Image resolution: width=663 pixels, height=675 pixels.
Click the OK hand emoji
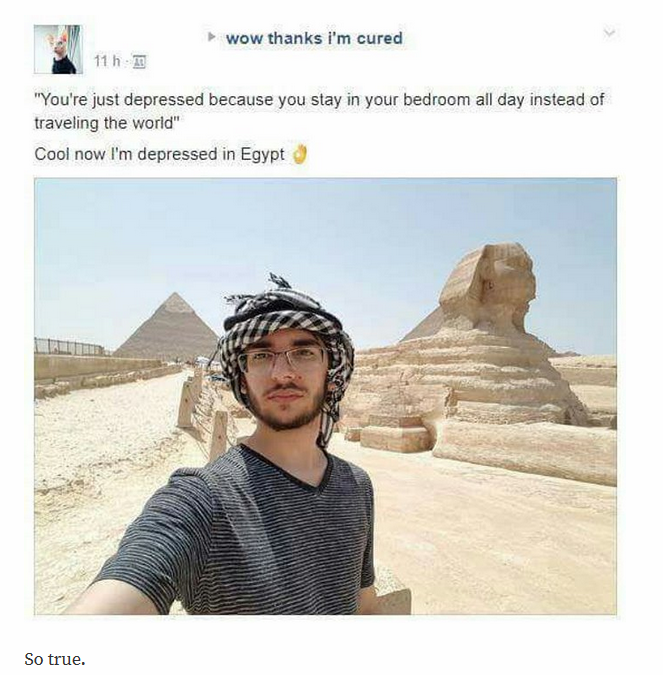(300, 155)
